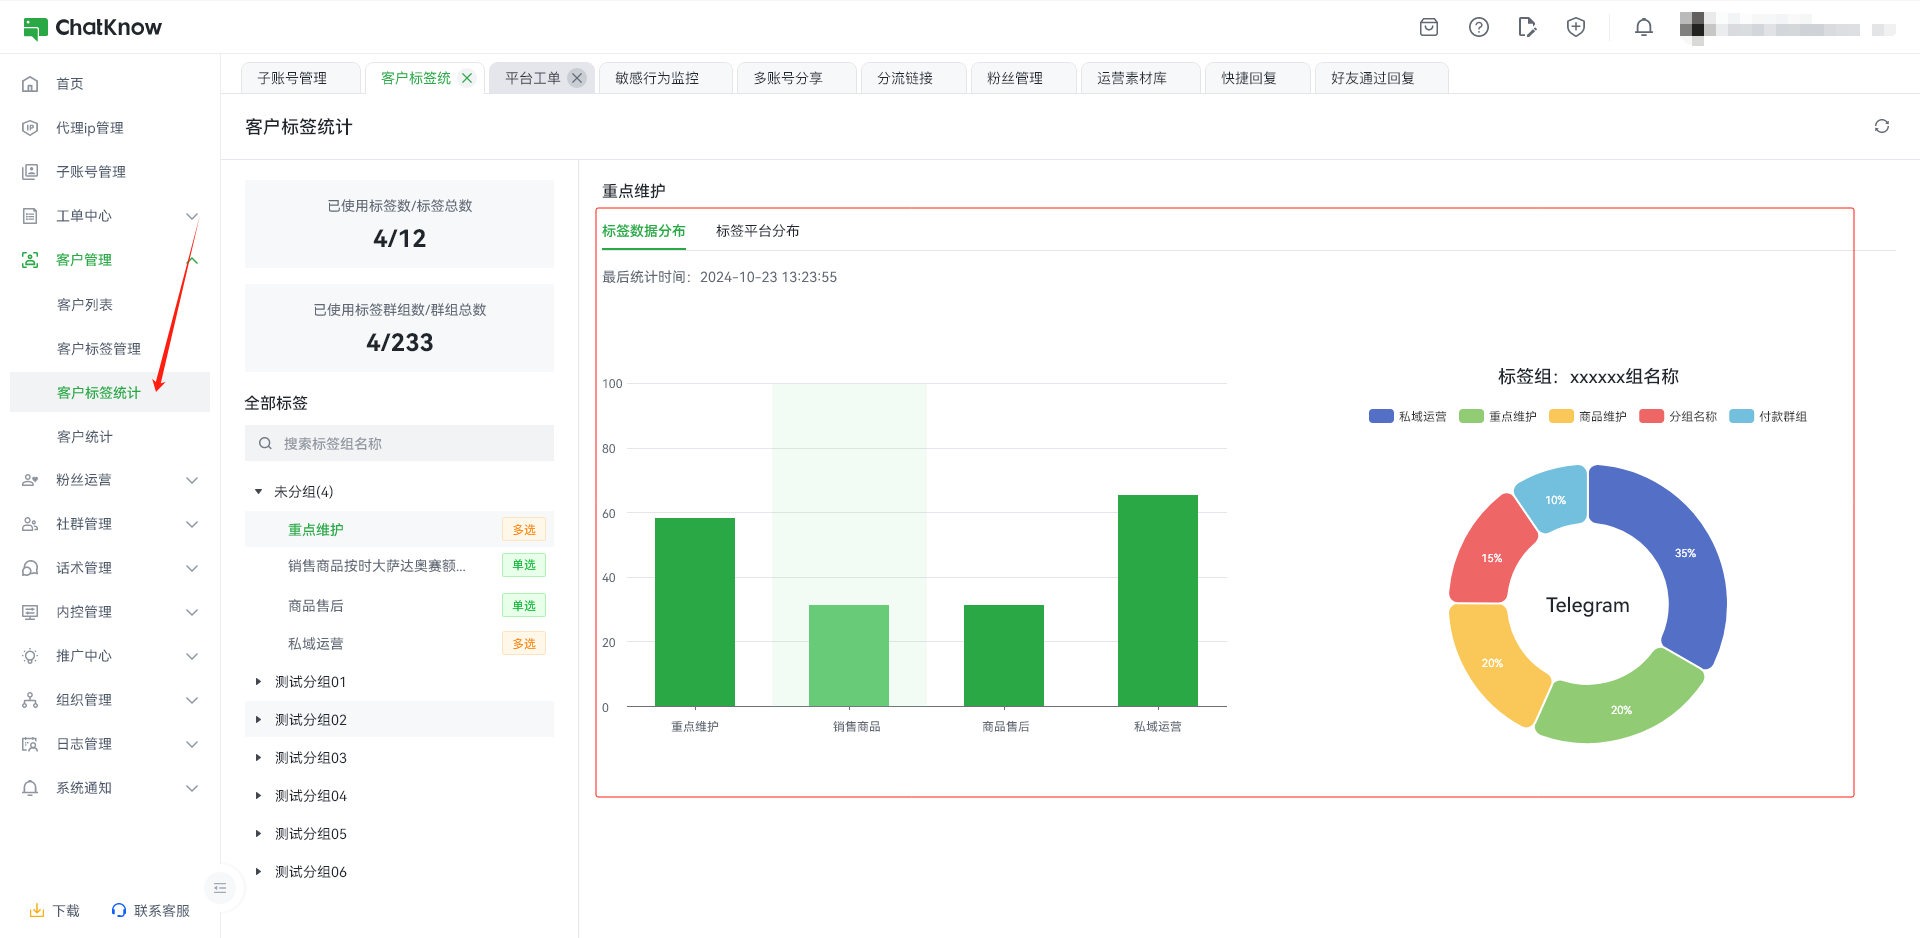Collapse the 未分组(4) tag group

point(259,492)
